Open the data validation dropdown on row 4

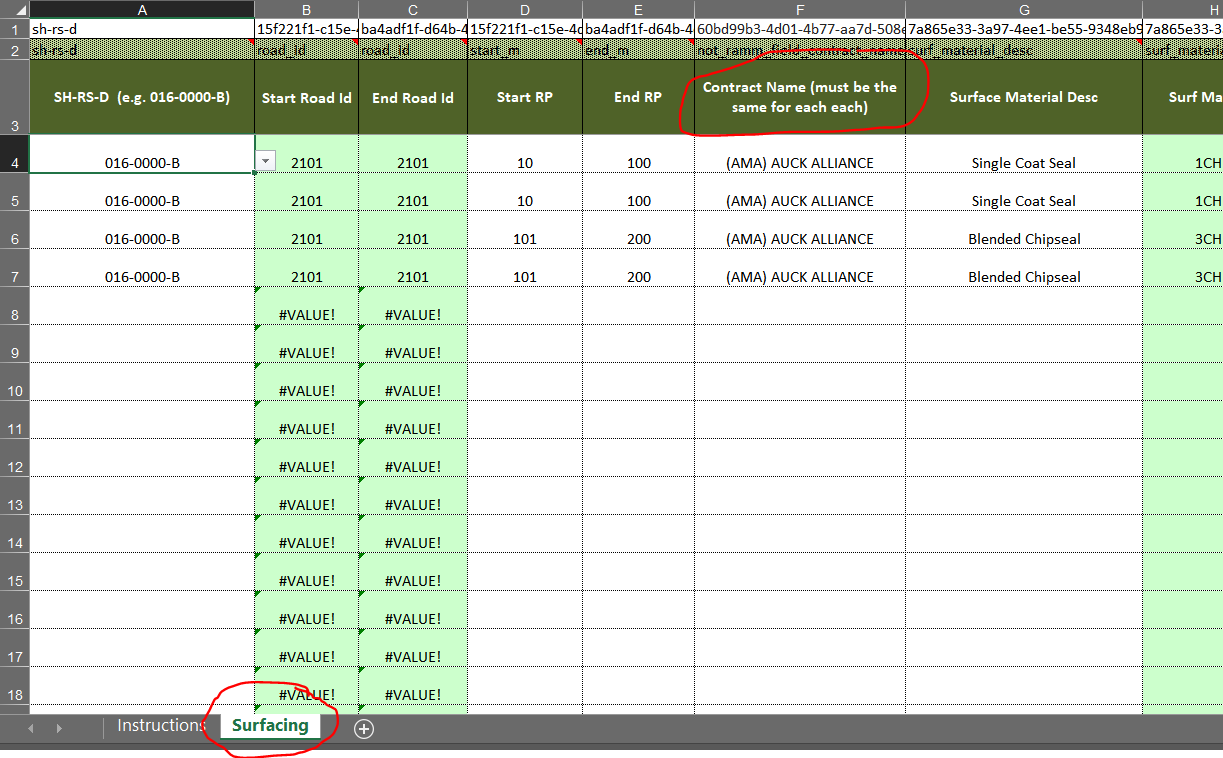(x=266, y=161)
